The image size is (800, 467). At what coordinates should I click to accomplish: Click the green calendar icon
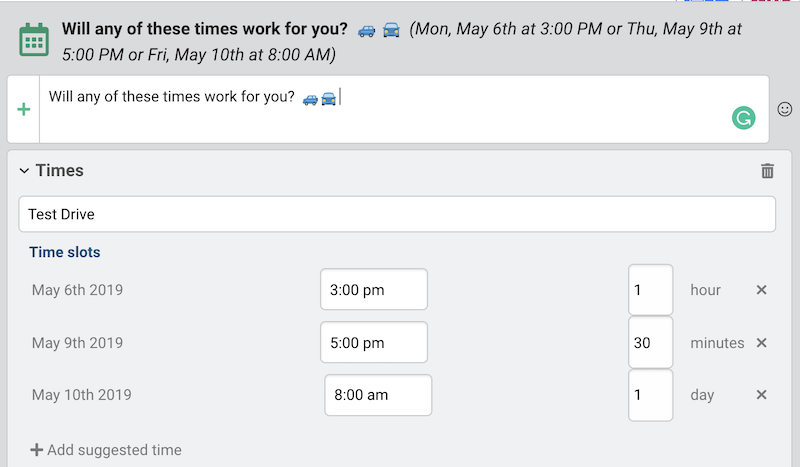[x=34, y=40]
